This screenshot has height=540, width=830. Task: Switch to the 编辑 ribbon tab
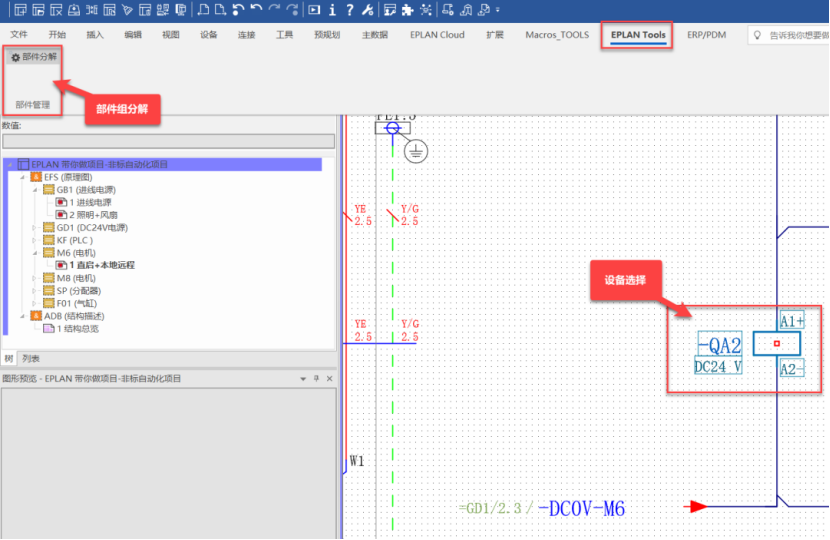[133, 34]
